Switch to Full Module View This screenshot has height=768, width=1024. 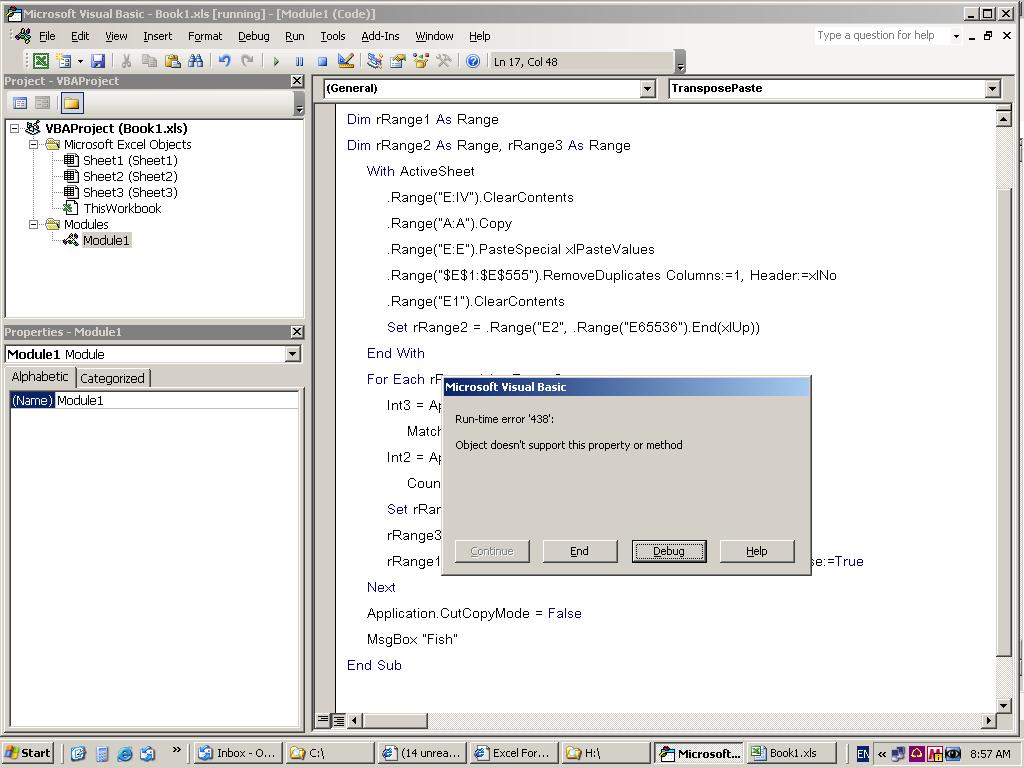tap(339, 720)
